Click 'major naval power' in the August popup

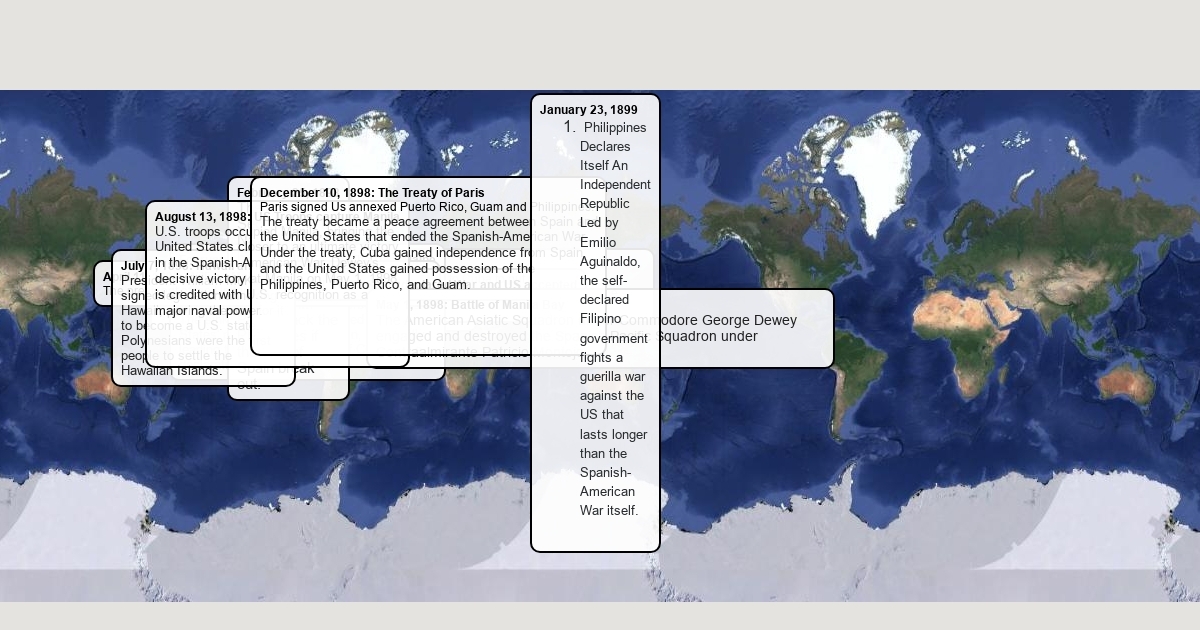pos(194,311)
